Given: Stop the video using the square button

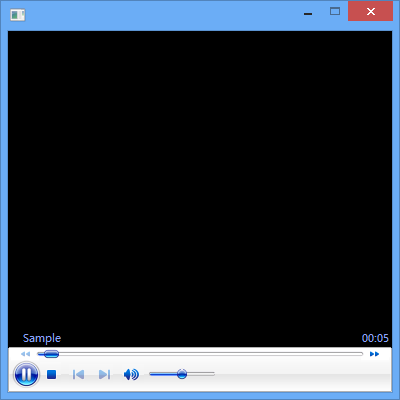Looking at the screenshot, I should point(51,374).
